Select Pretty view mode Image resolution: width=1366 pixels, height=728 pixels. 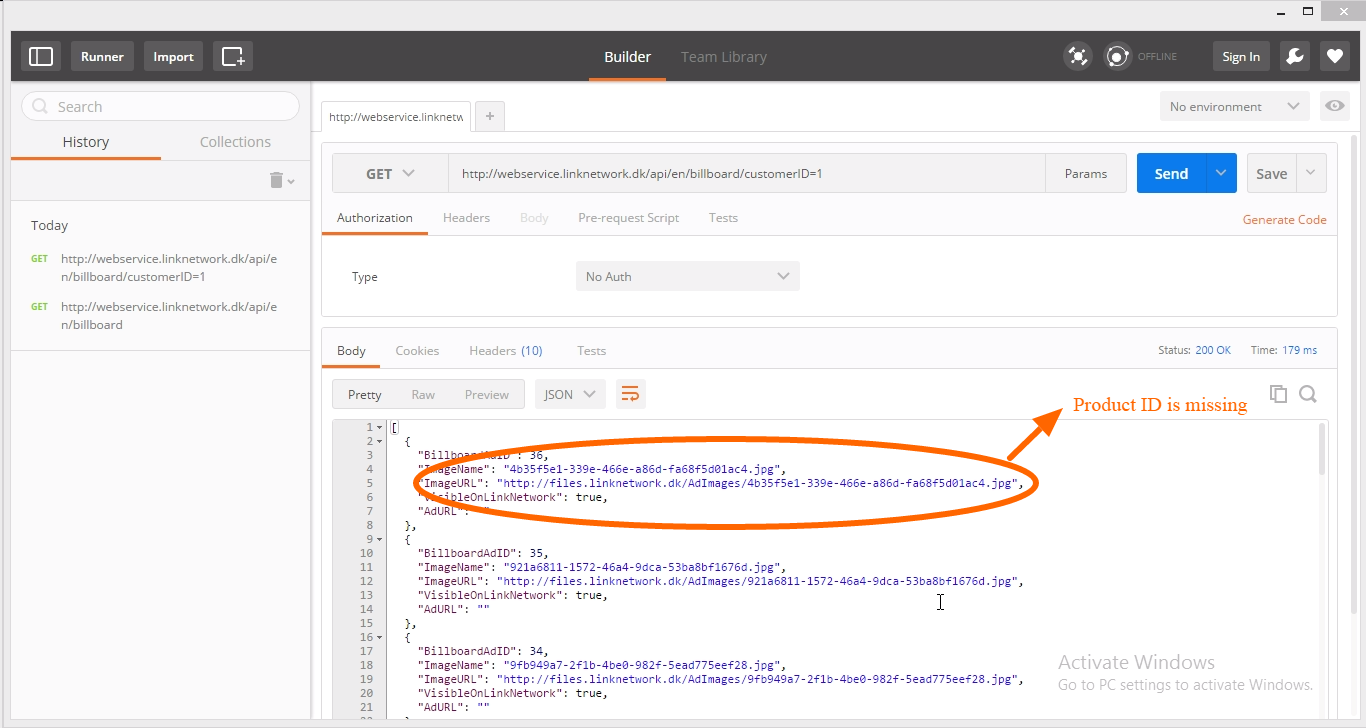click(x=364, y=394)
